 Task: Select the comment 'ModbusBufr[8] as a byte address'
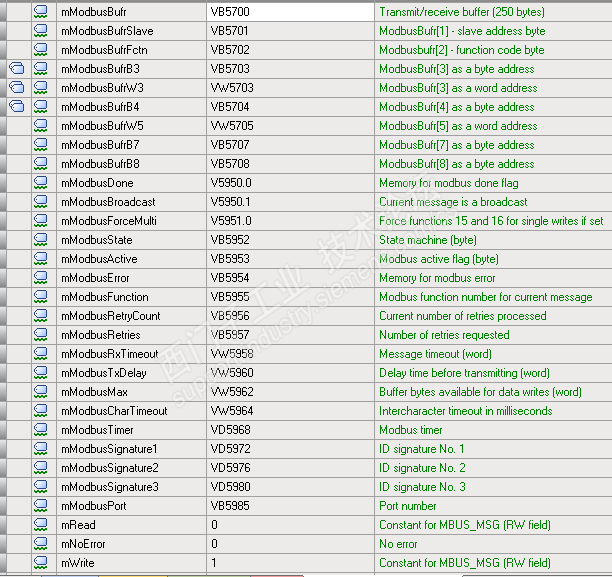(457, 164)
